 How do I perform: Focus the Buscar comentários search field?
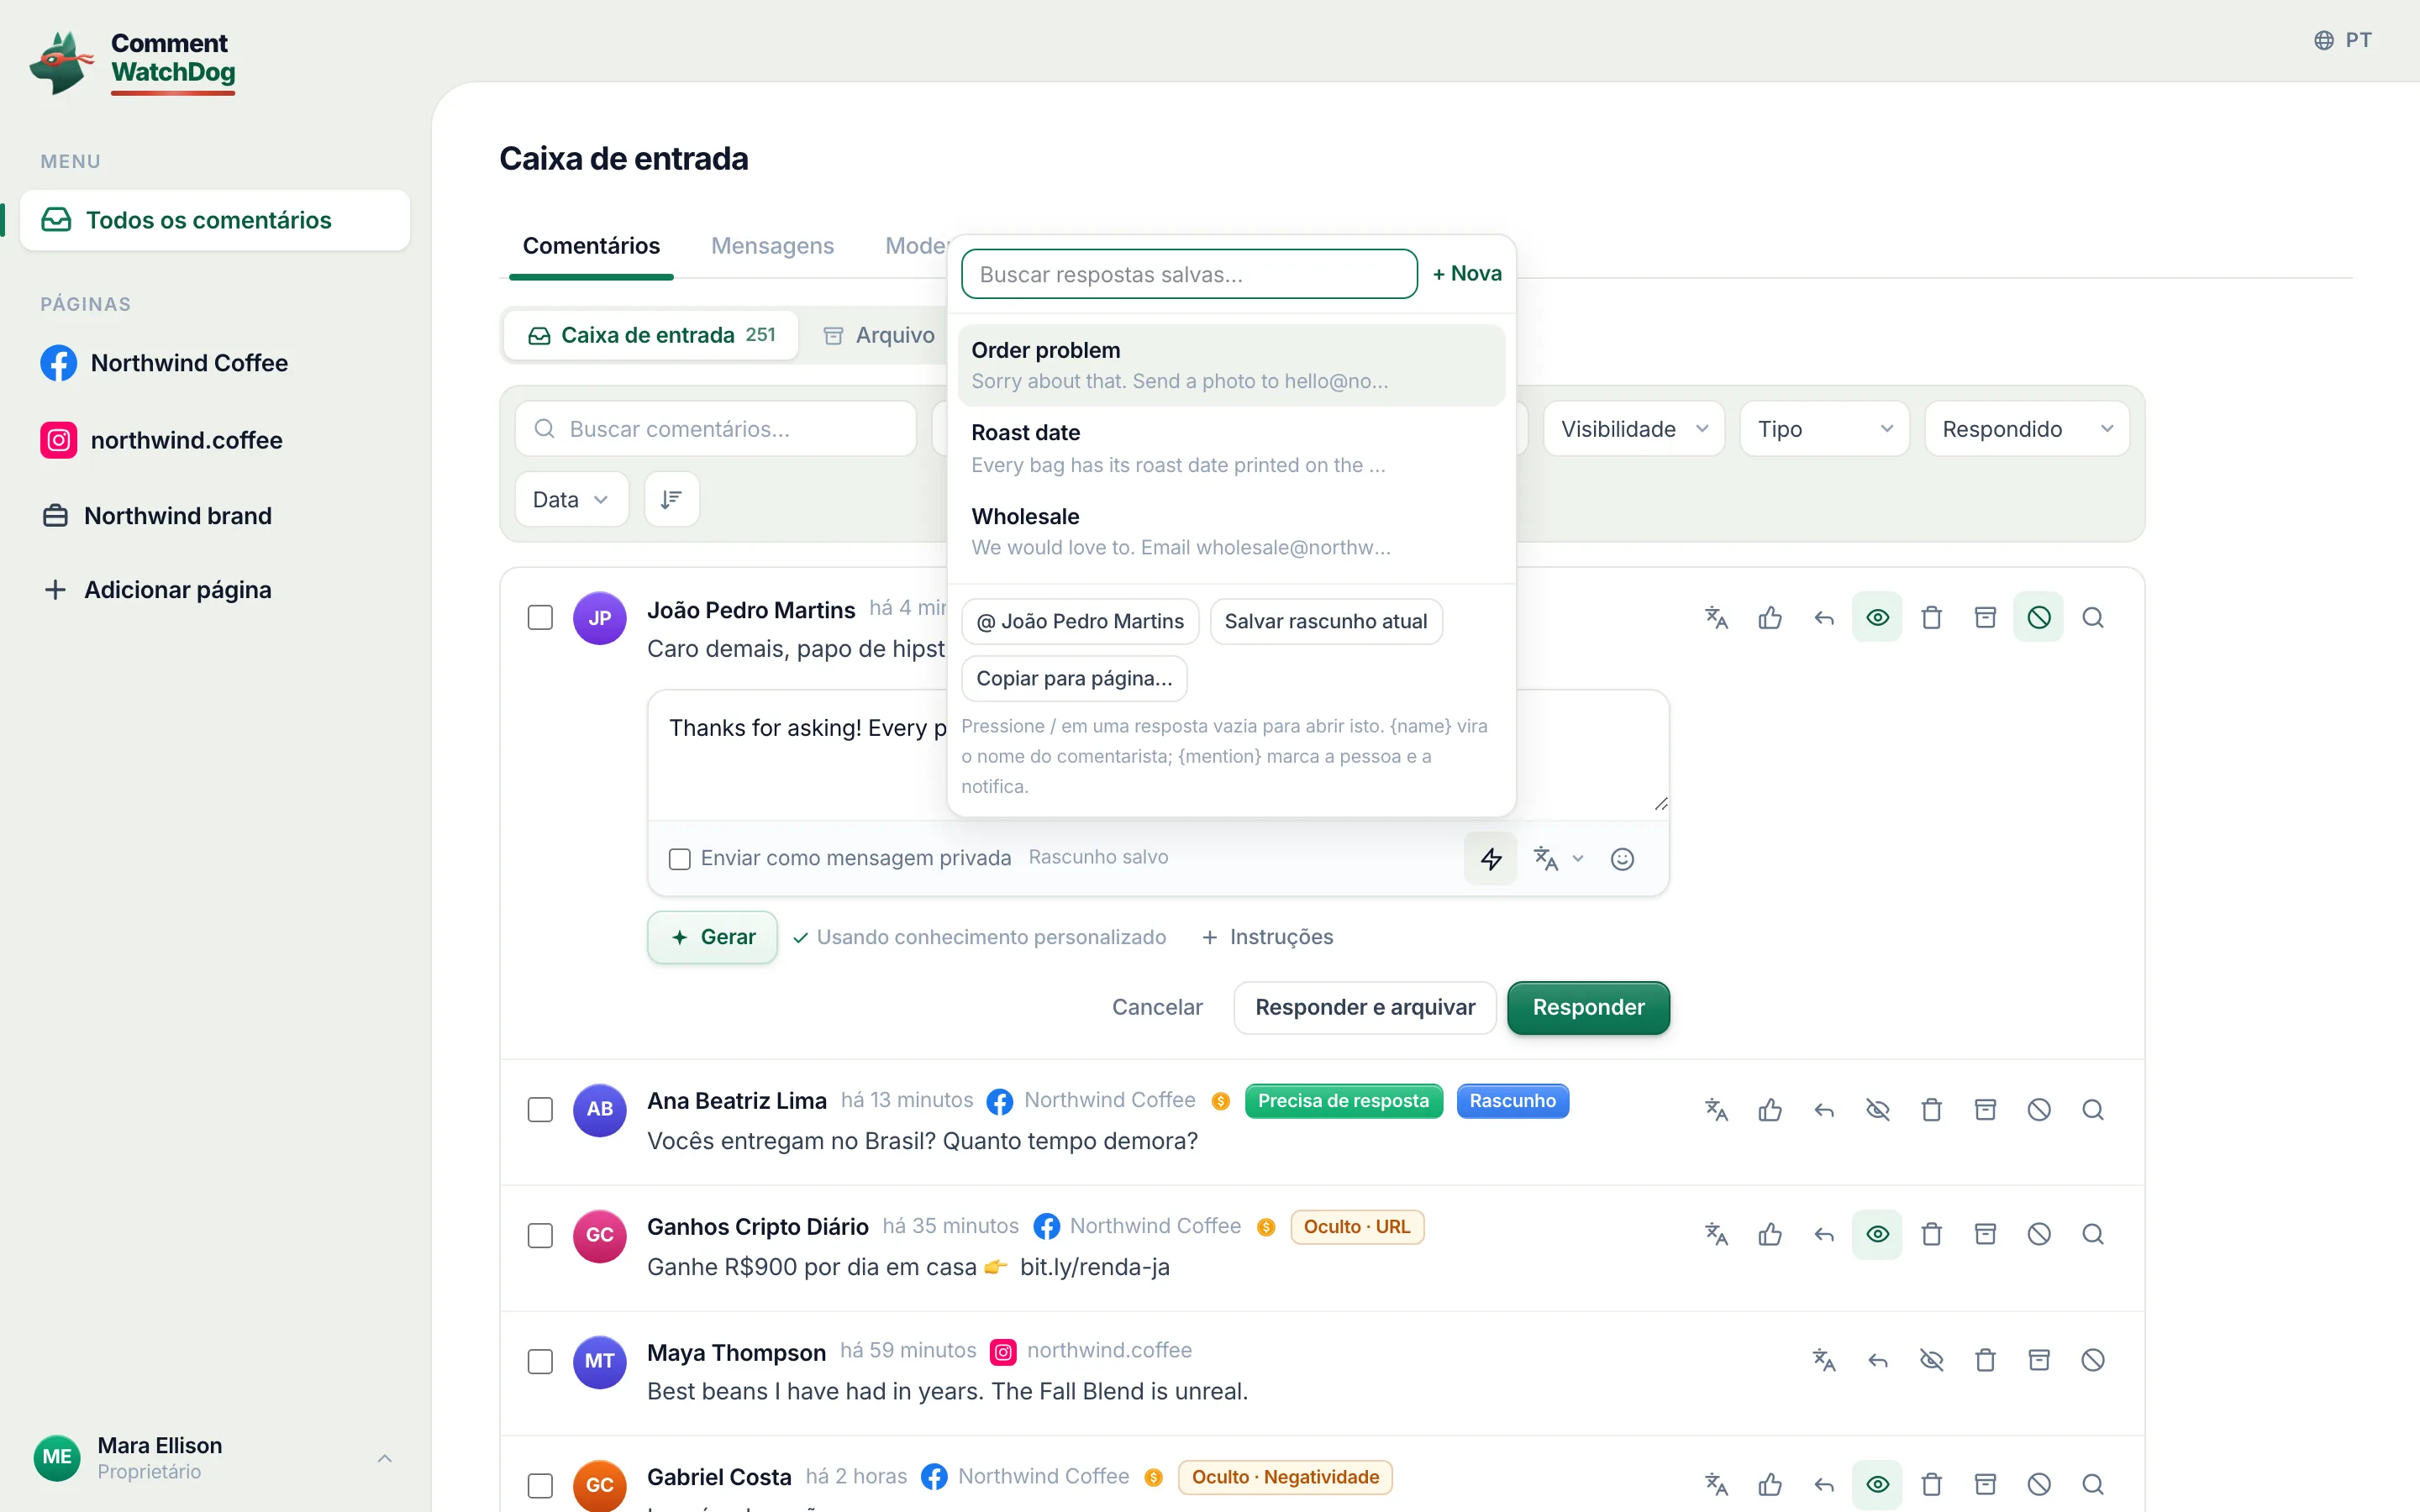716,429
